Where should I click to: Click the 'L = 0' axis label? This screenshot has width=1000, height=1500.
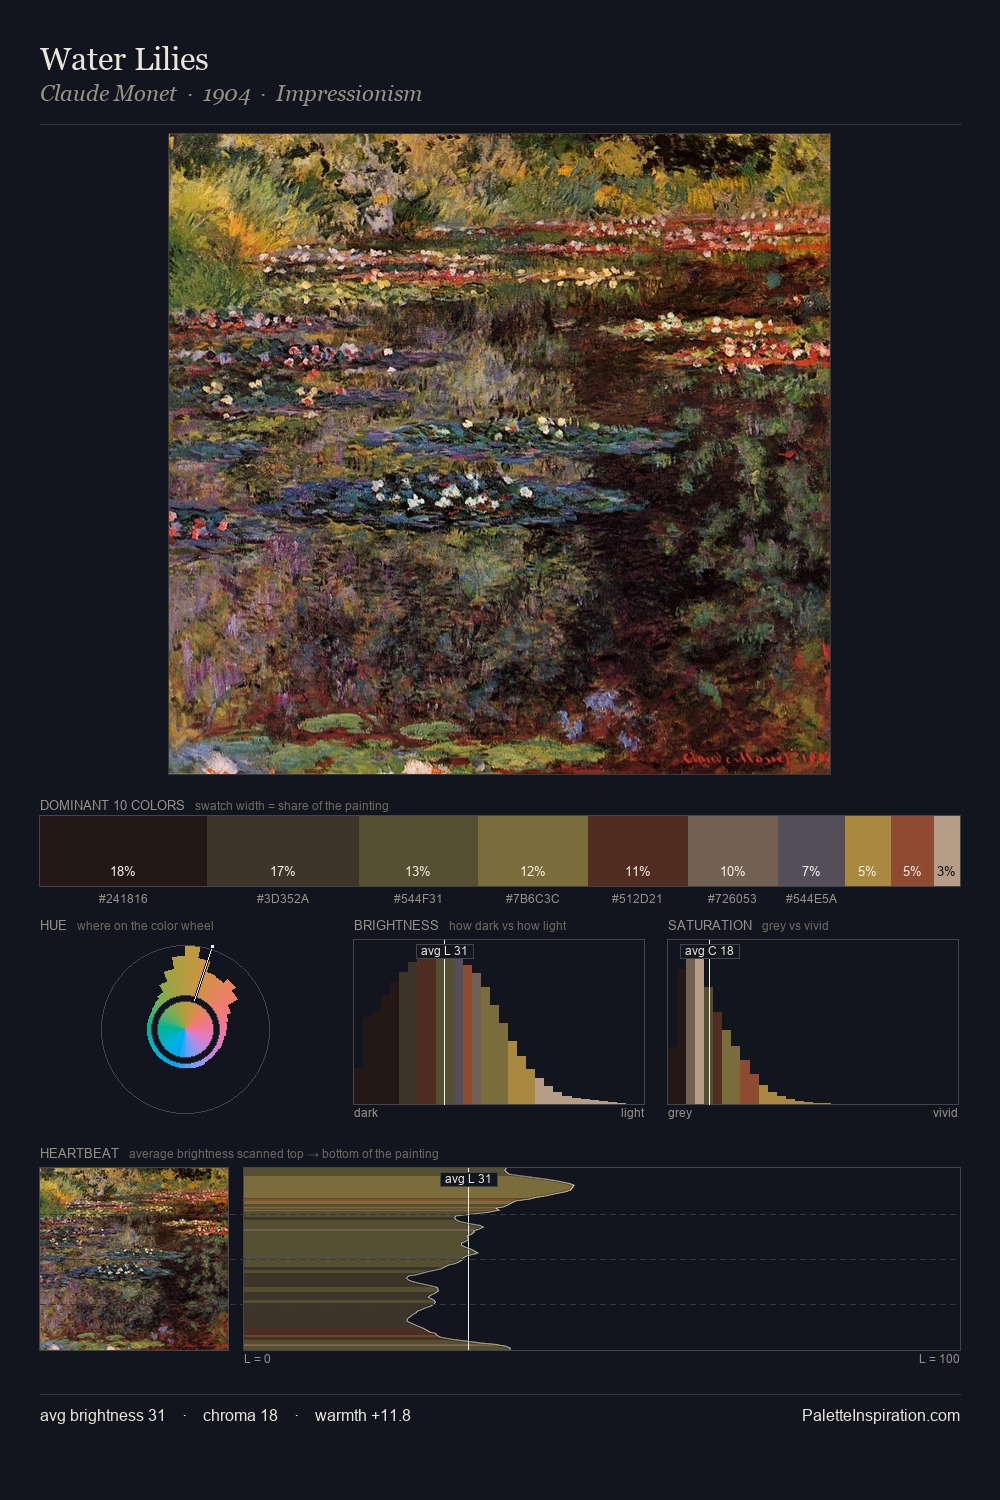coord(257,1359)
